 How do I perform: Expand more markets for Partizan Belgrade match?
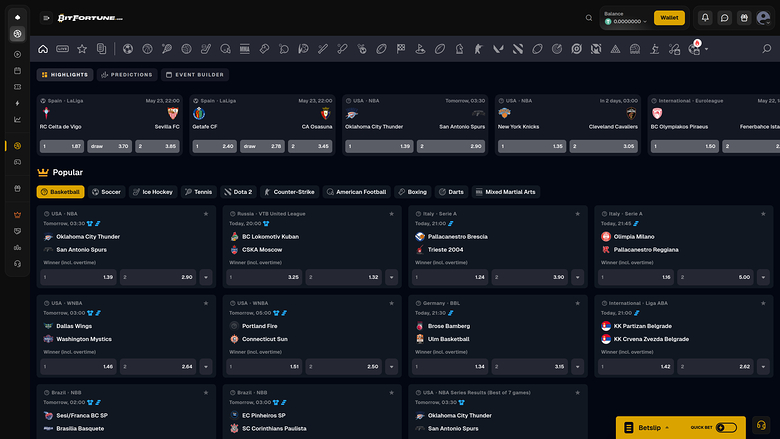[763, 367]
